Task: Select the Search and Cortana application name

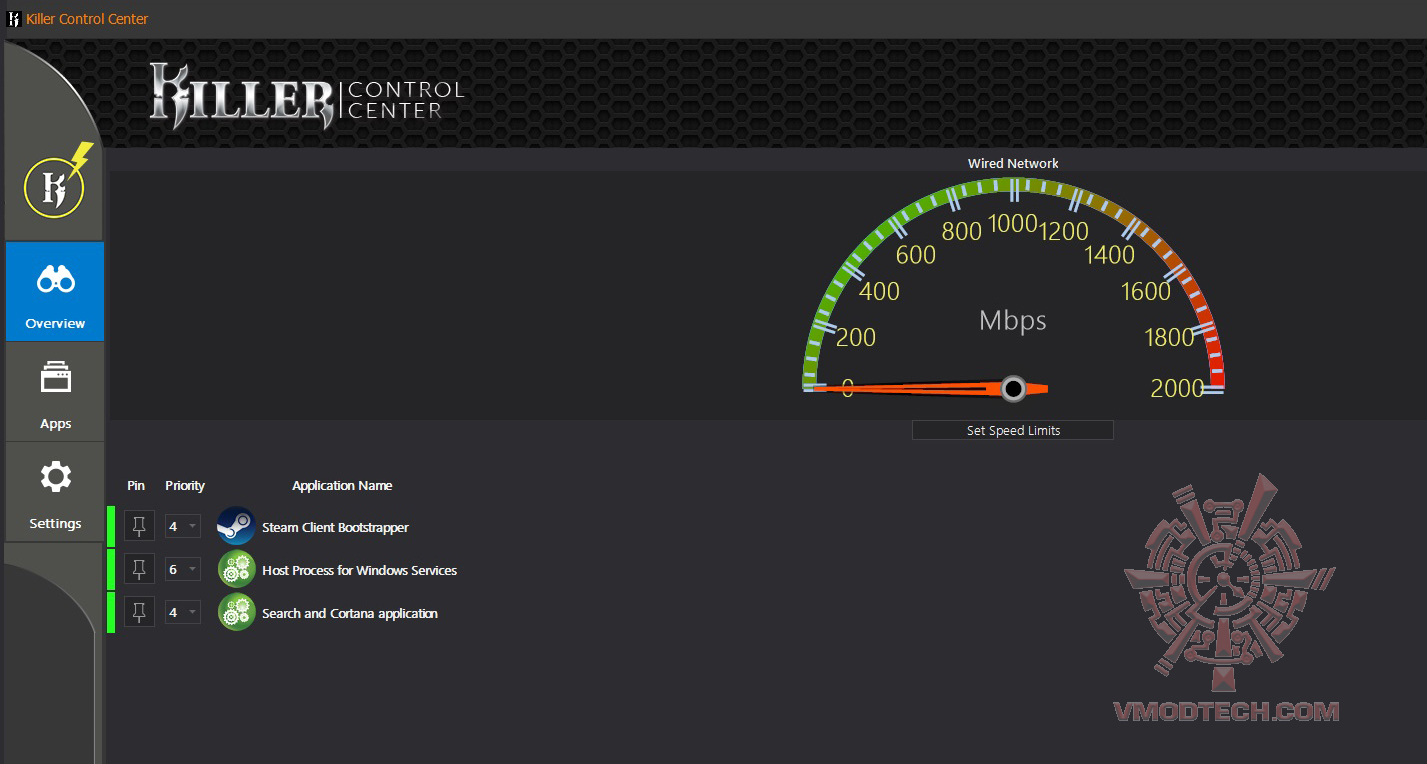Action: (350, 613)
